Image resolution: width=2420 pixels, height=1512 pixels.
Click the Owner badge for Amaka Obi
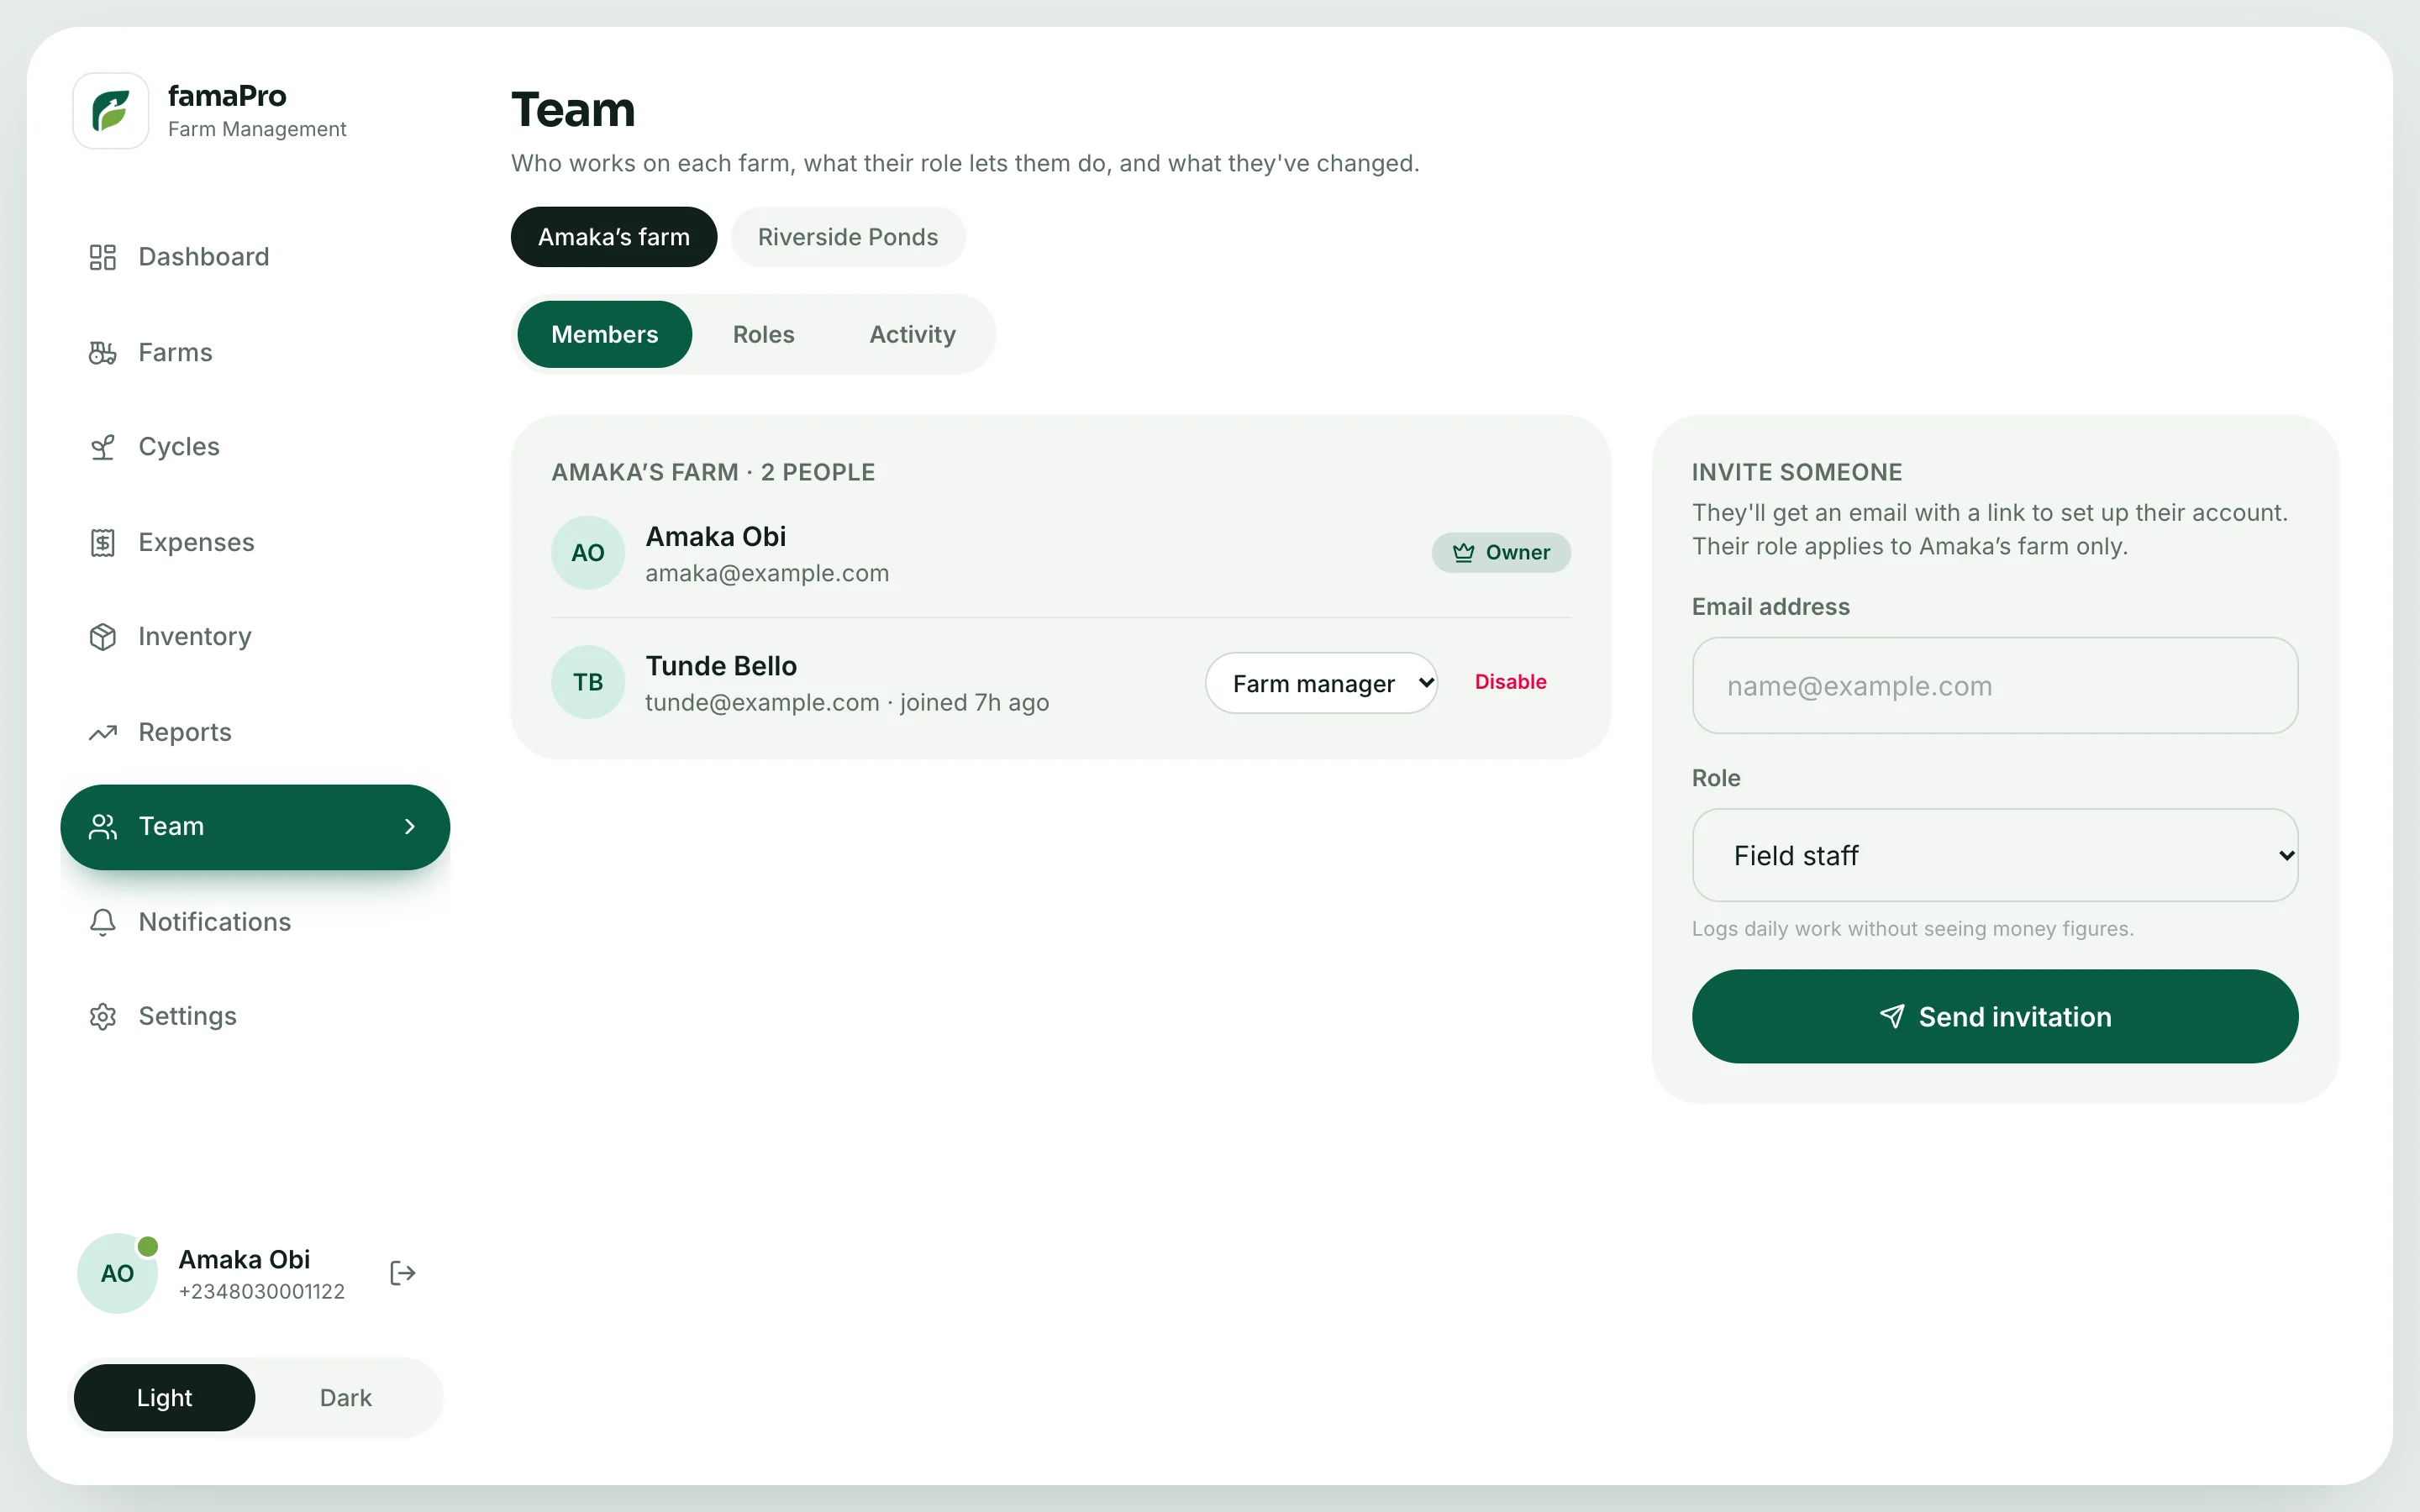(x=1500, y=553)
